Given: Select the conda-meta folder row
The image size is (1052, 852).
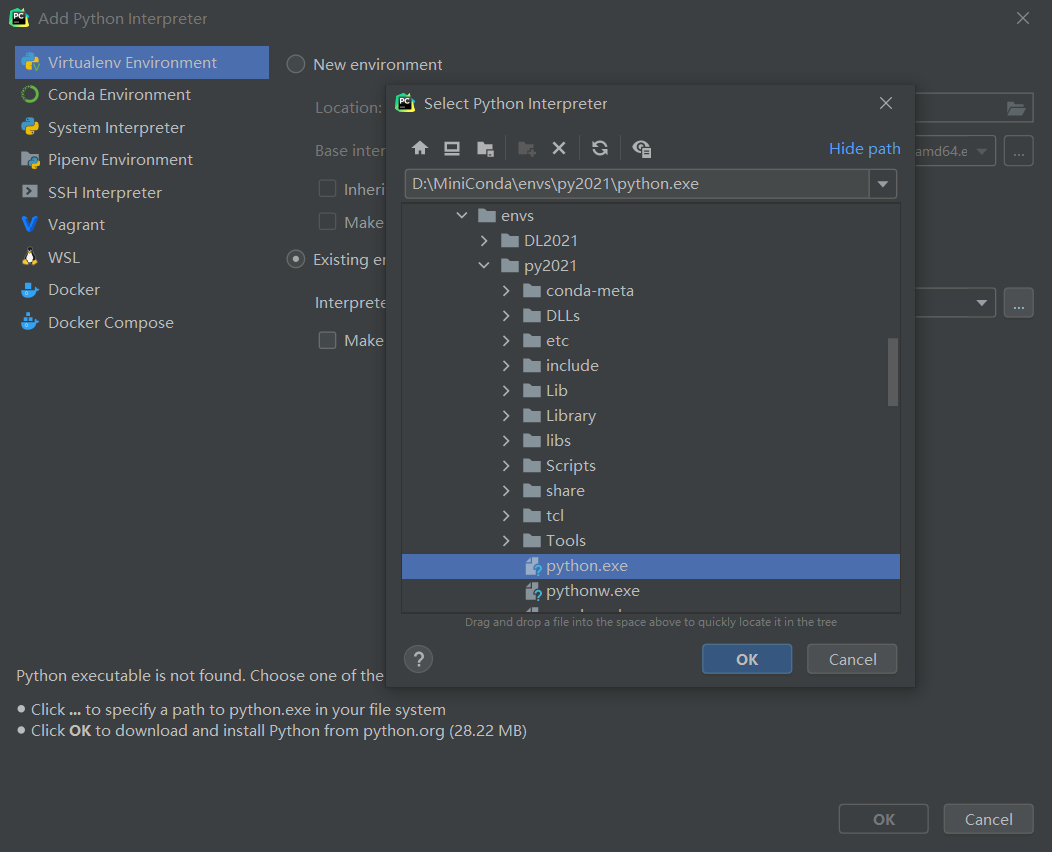Looking at the screenshot, I should (651, 290).
